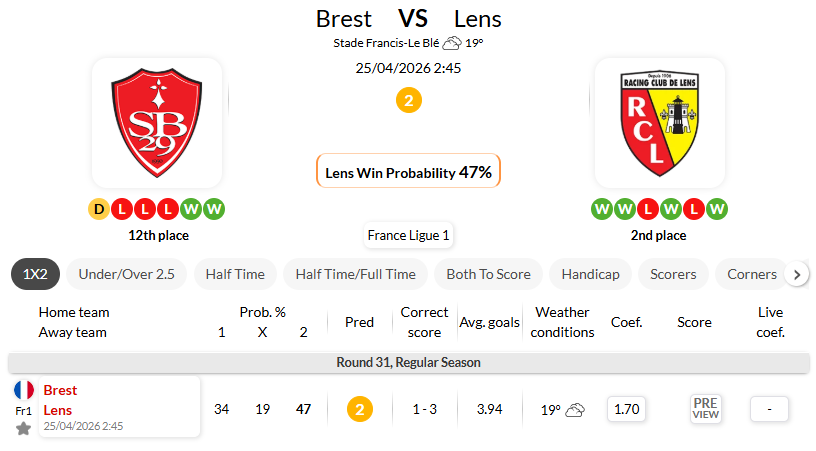Click the orange Pred badge in the match row
The height and width of the screenshot is (451, 816).
[x=359, y=409]
